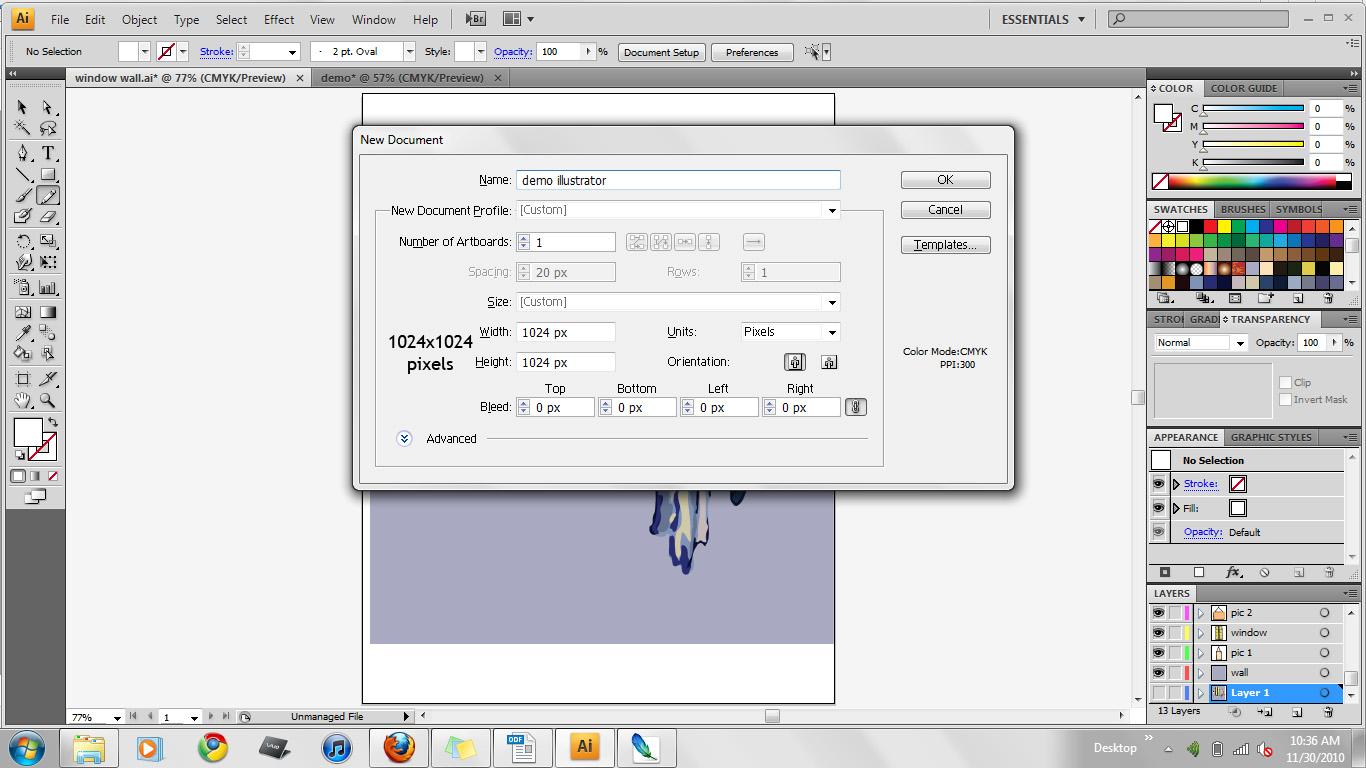Viewport: 1366px width, 768px height.
Task: Click the Templates... button
Action: click(945, 245)
